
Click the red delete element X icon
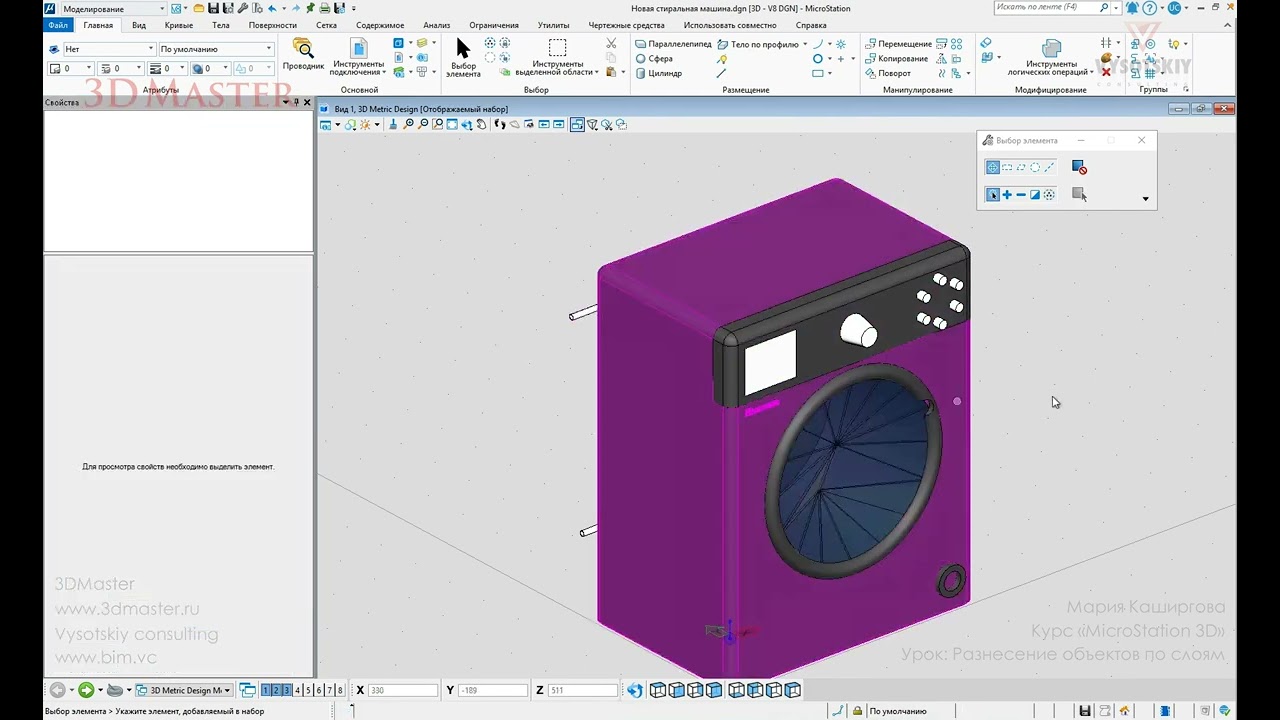1106,72
